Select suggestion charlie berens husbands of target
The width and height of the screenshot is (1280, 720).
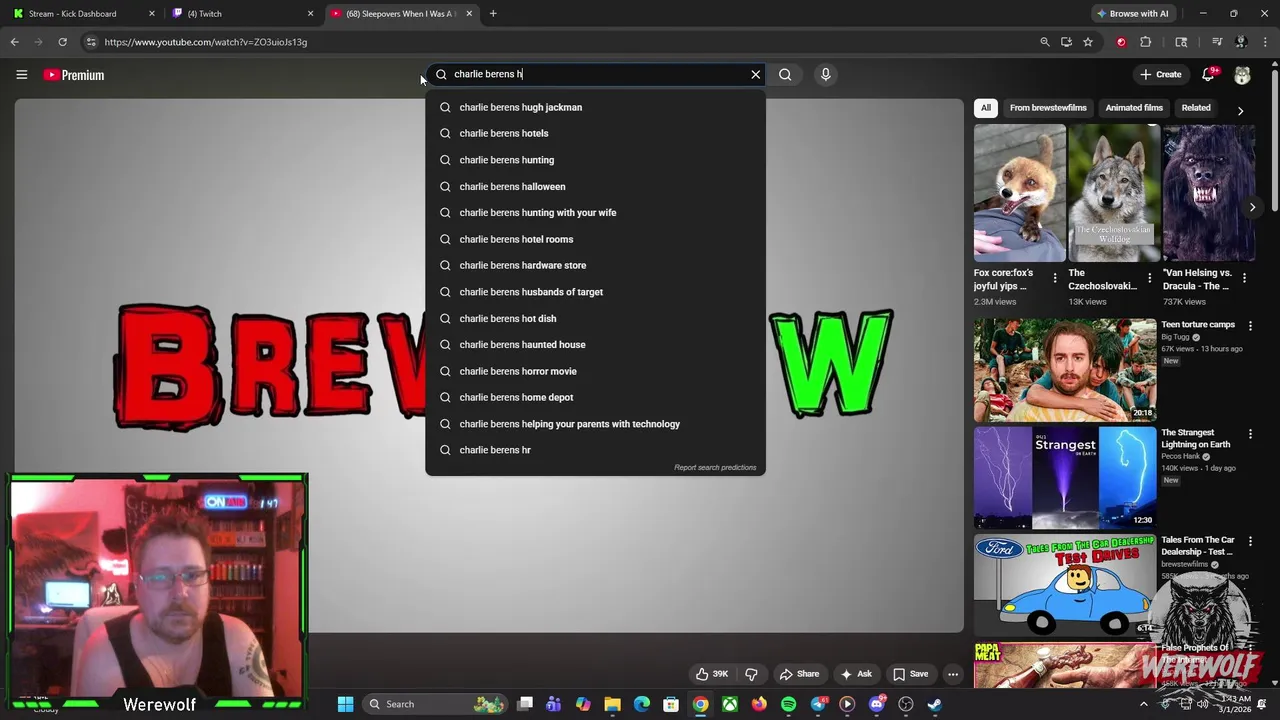595,292
